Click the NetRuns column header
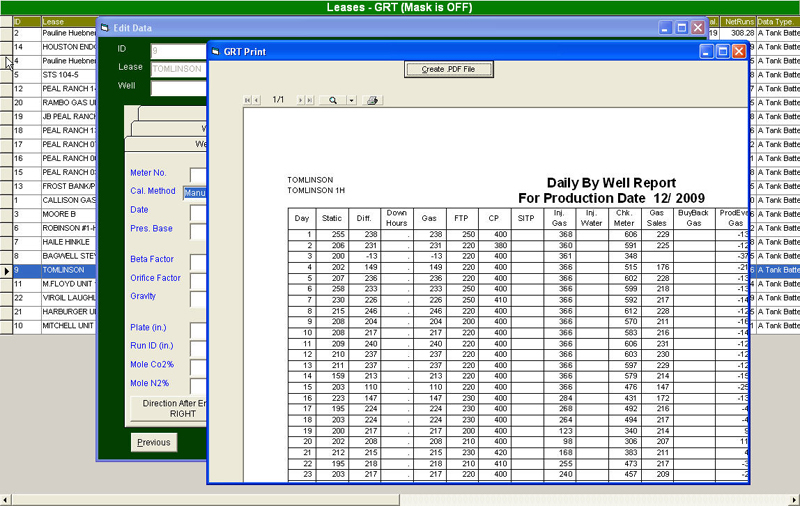This screenshot has width=800, height=506. [738, 21]
